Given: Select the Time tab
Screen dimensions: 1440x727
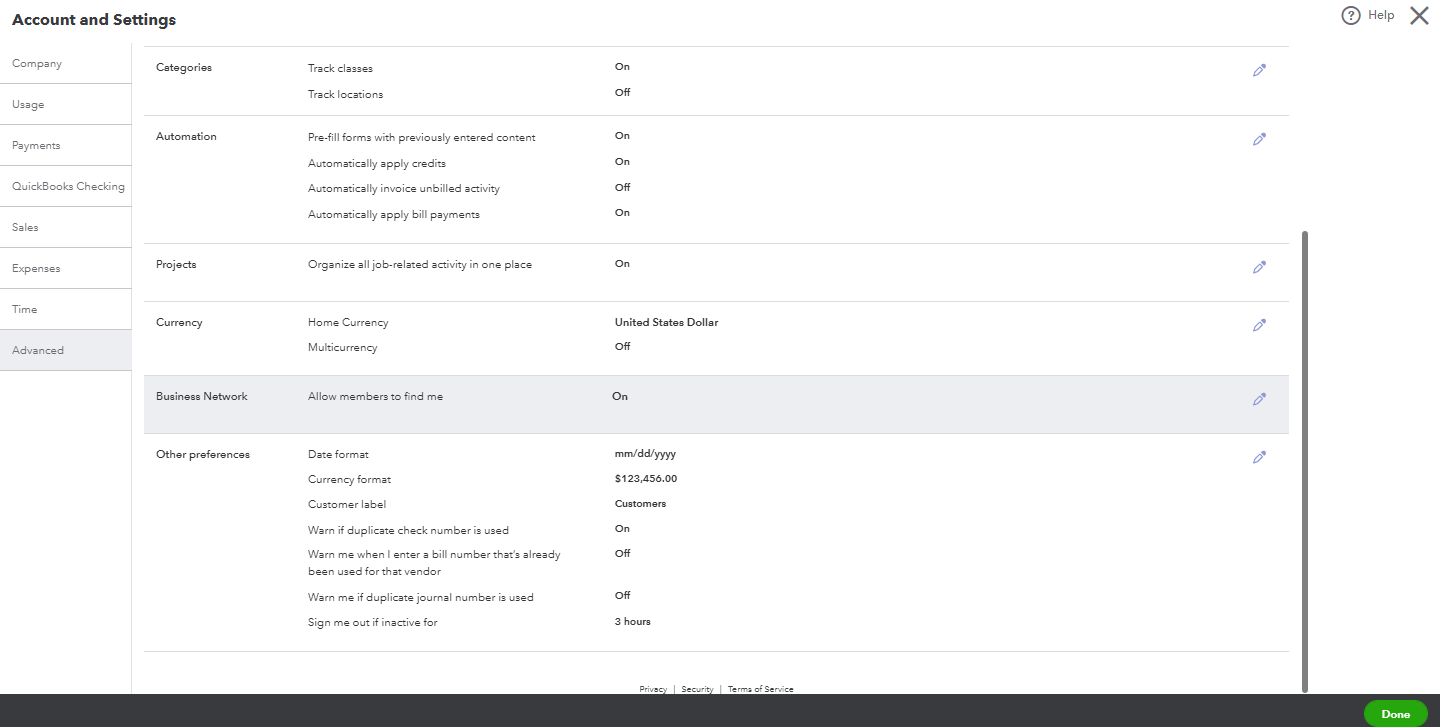Looking at the screenshot, I should pos(24,308).
